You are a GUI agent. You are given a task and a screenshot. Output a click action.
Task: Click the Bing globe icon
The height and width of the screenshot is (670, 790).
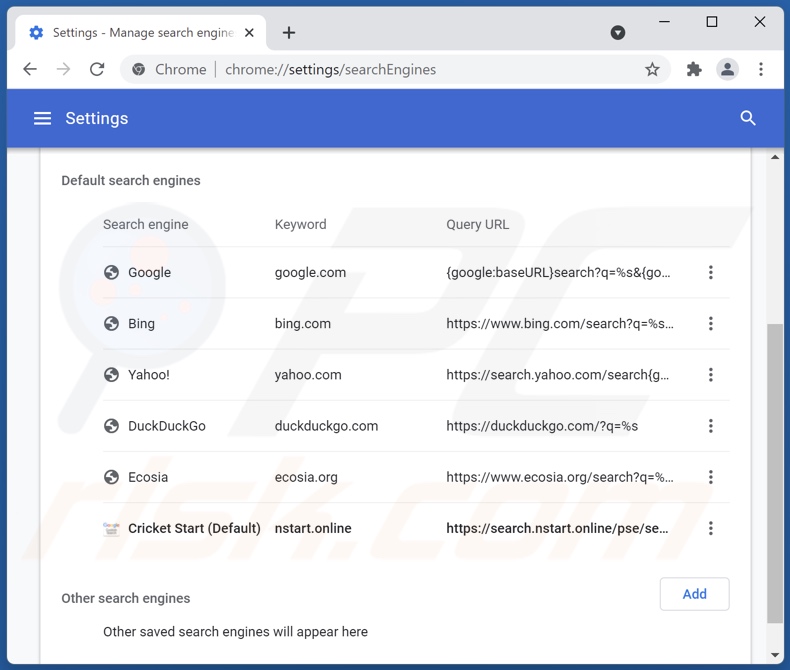pyautogui.click(x=111, y=323)
